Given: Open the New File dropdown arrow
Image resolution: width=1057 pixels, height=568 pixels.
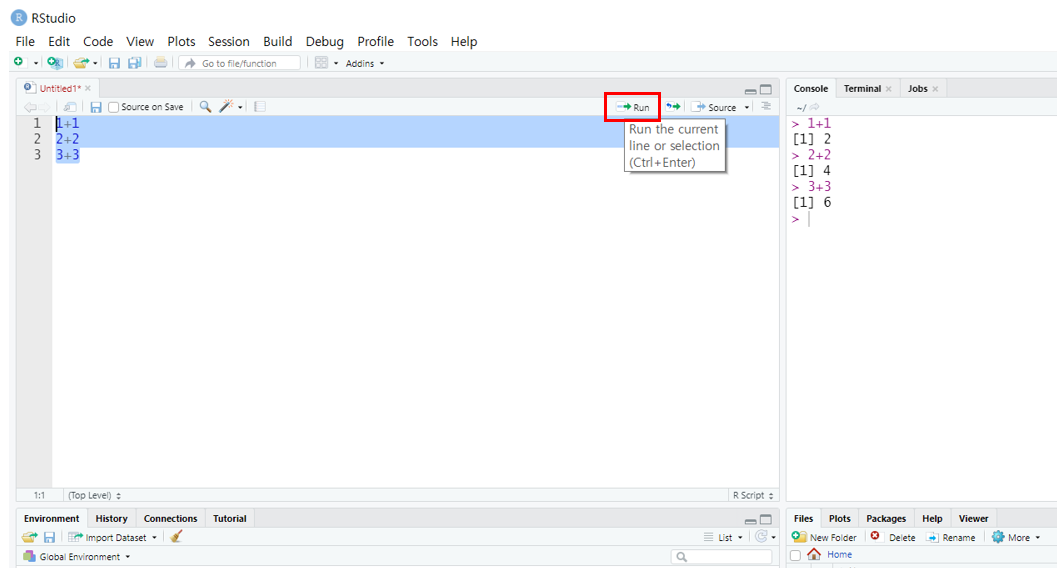Looking at the screenshot, I should [x=36, y=63].
